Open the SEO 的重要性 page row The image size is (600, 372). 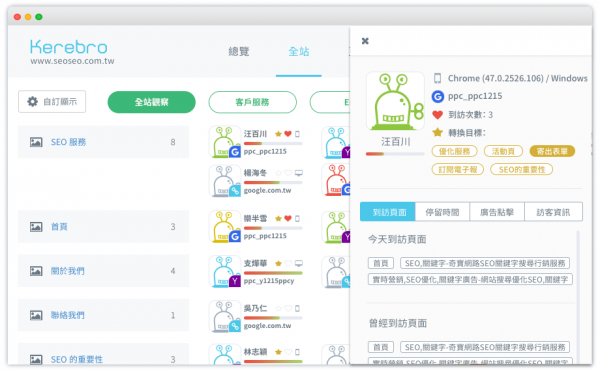tap(103, 354)
